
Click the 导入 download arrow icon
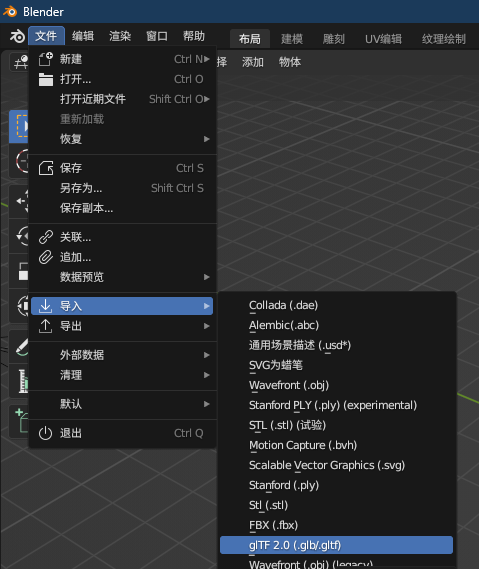[45, 306]
